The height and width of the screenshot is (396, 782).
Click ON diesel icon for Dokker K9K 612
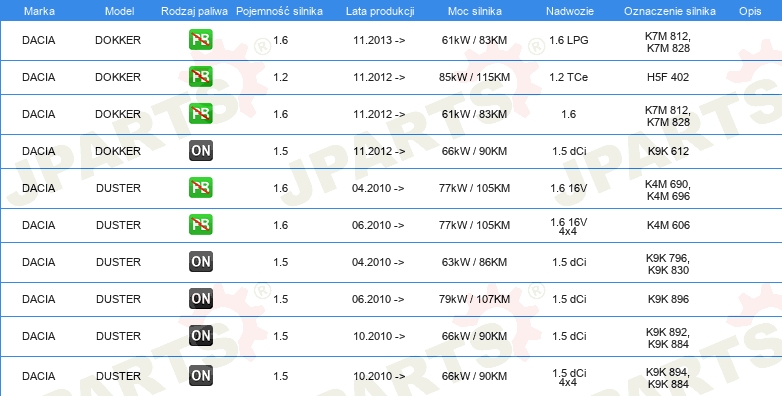click(200, 151)
